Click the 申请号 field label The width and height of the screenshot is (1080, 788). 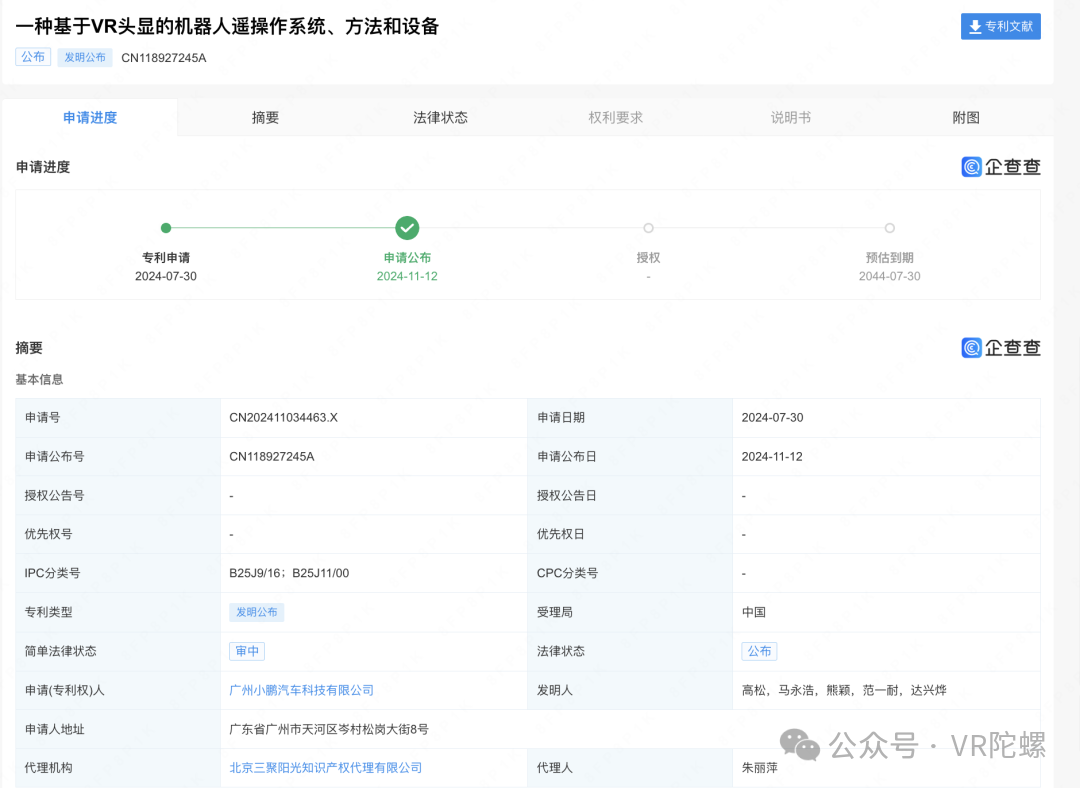(x=43, y=417)
